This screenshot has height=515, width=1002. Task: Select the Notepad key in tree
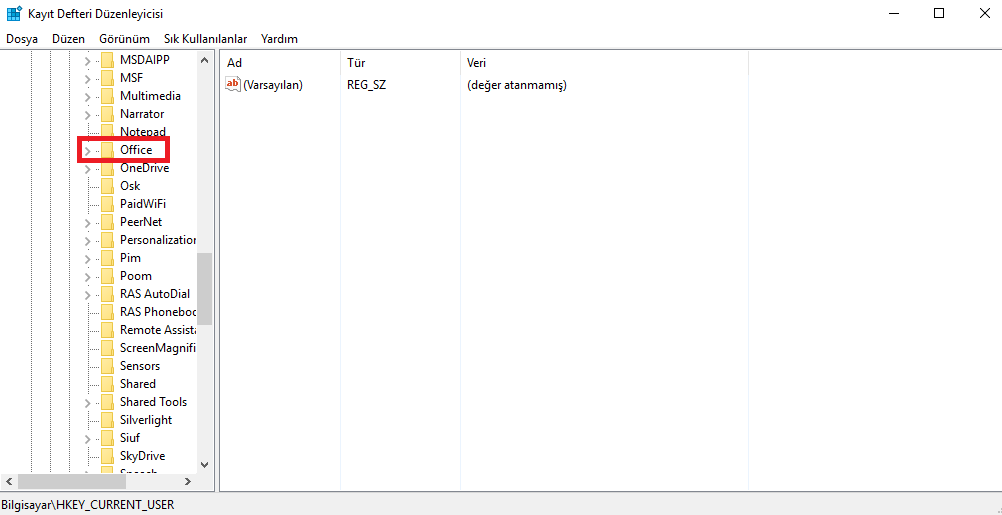coord(142,132)
